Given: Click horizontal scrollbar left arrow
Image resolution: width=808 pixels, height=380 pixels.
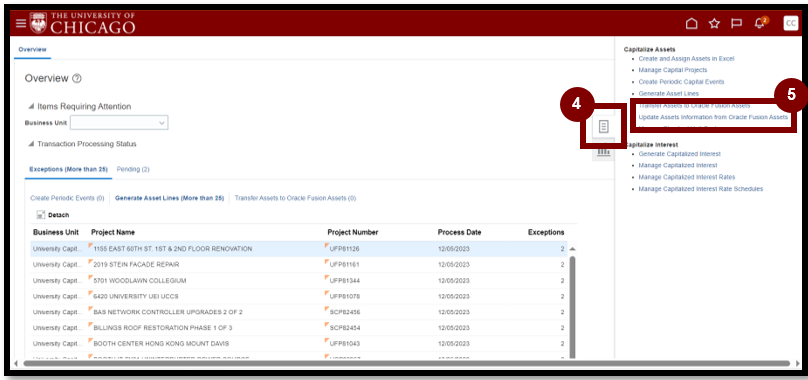Looking at the screenshot, I should [x=15, y=364].
